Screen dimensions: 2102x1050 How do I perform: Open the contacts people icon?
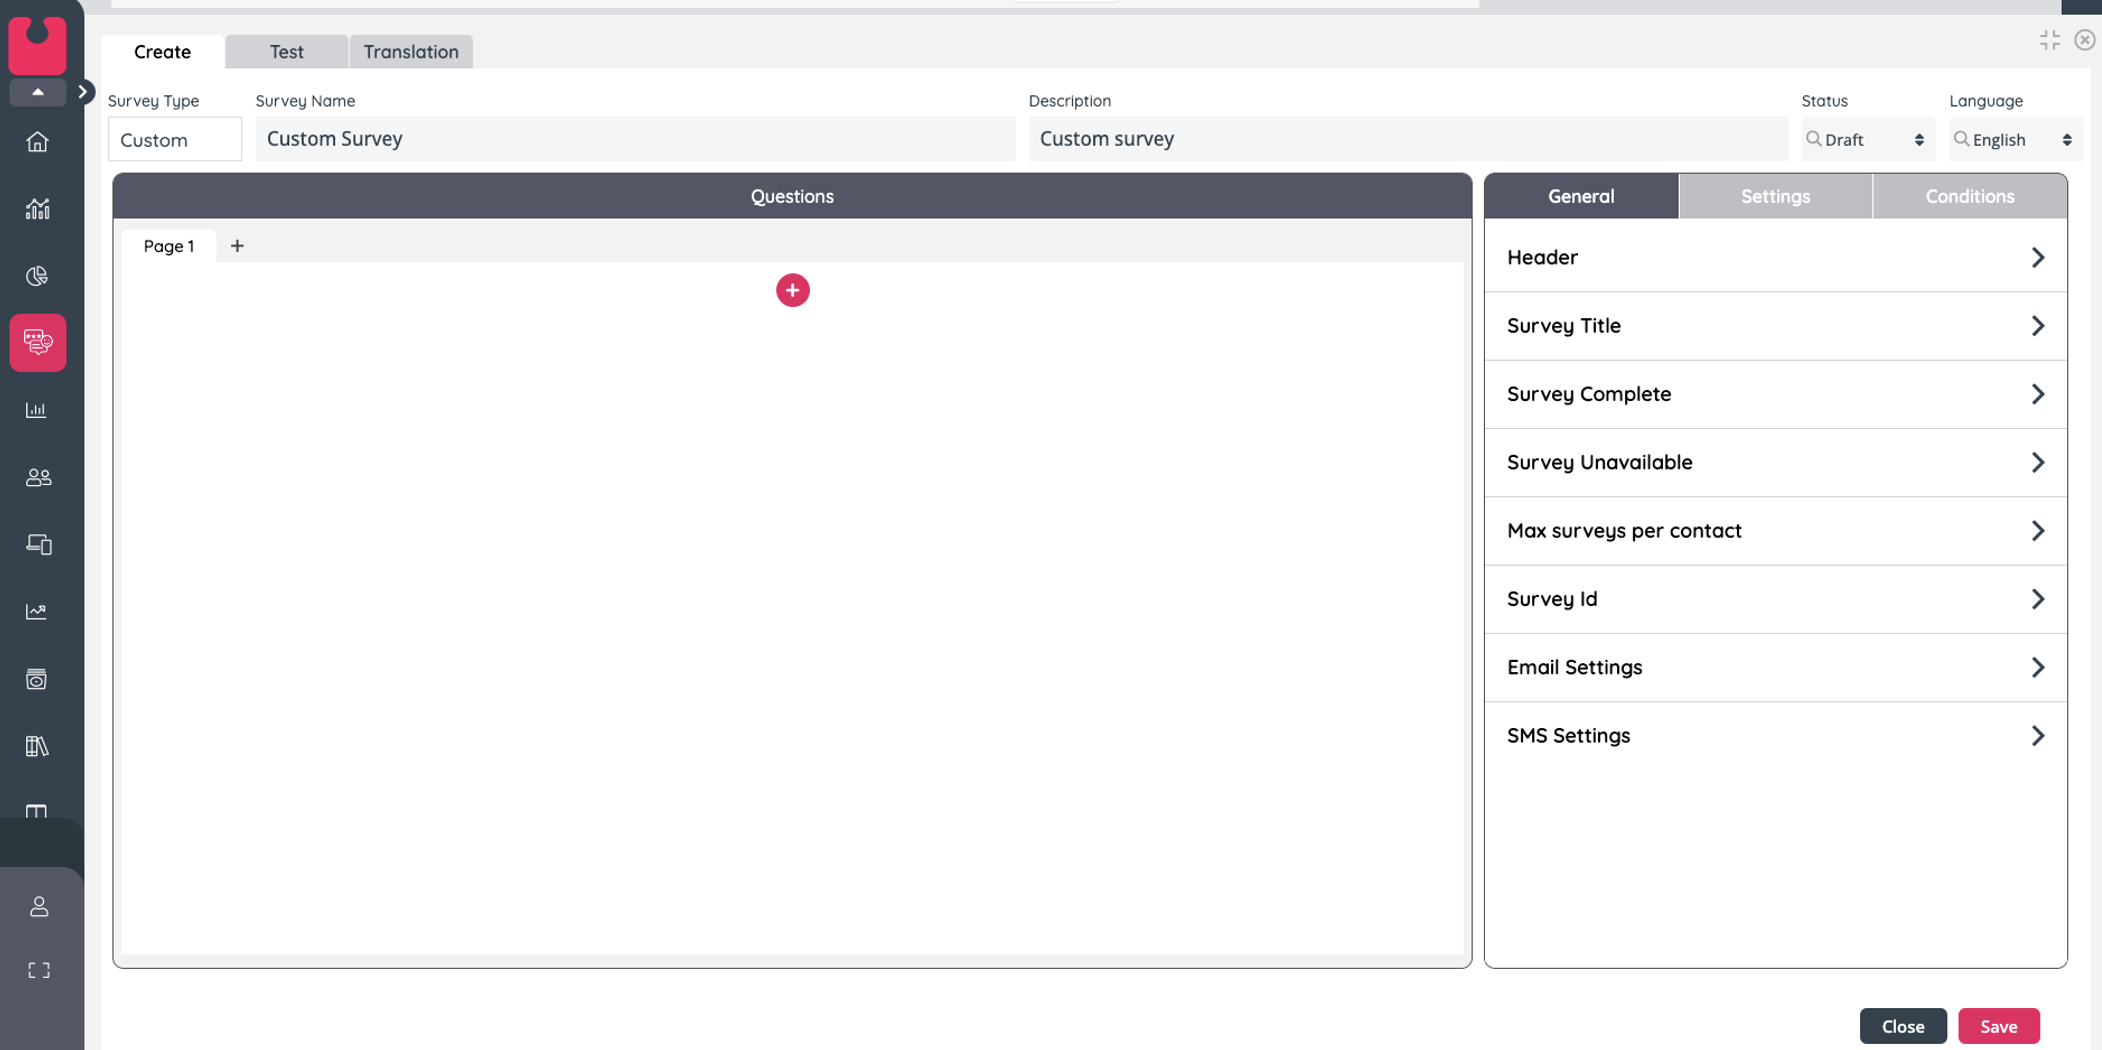38,478
